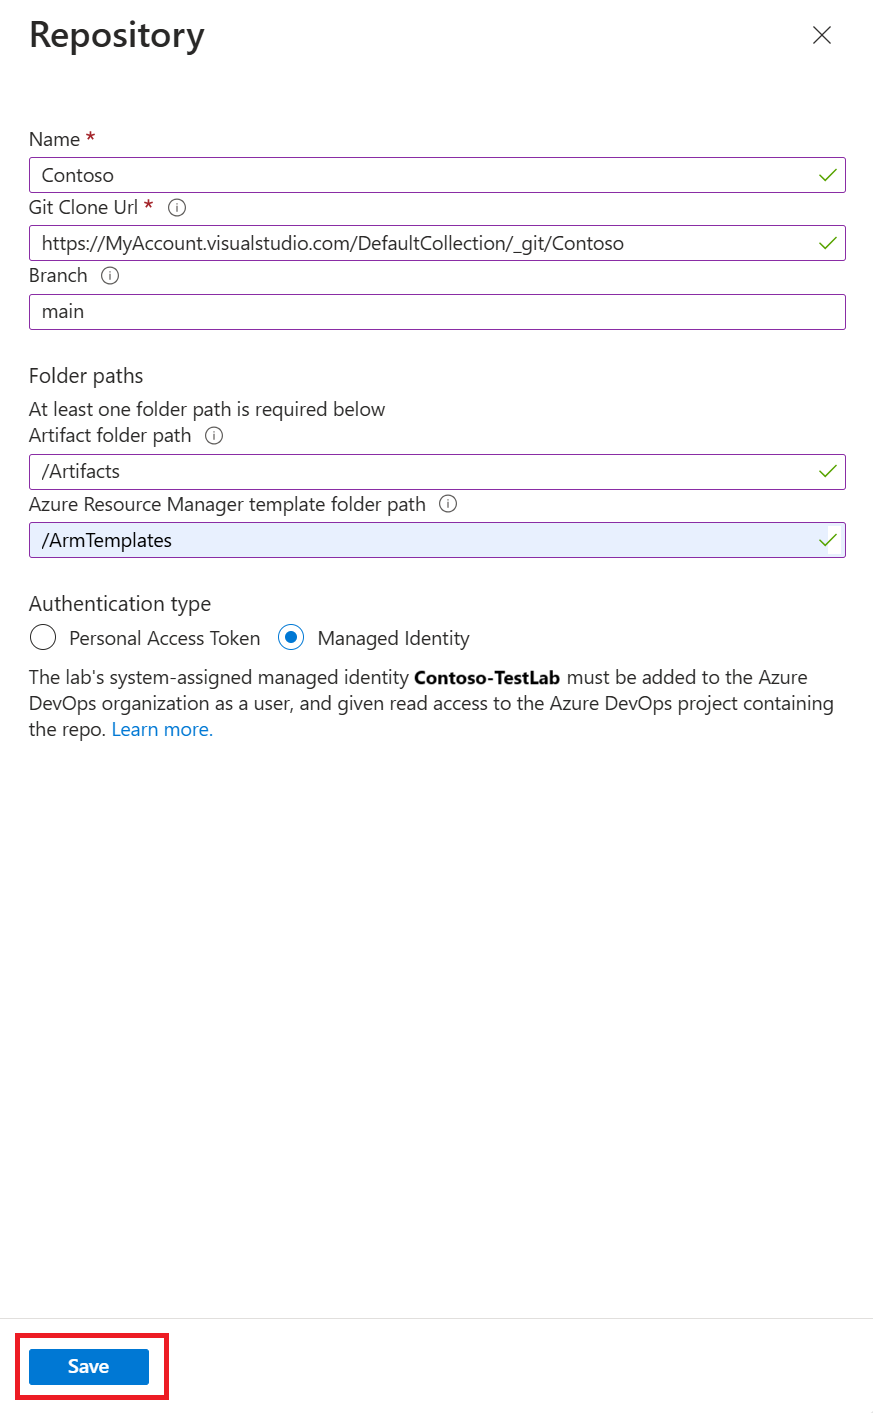This screenshot has height=1413, width=873.
Task: Click into the Name field containing Contoso
Action: coord(437,175)
